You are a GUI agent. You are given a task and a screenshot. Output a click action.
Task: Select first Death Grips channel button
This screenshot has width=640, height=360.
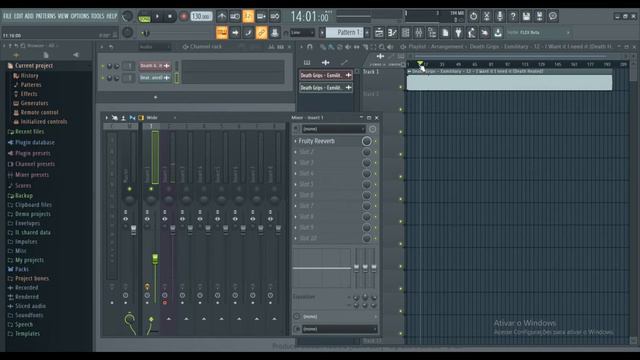[x=155, y=66]
